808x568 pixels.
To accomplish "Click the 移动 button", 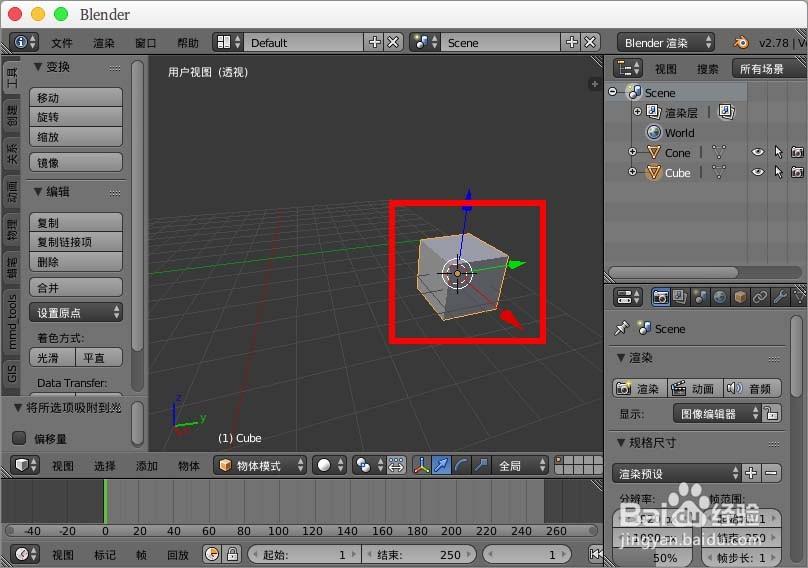I will [x=76, y=97].
